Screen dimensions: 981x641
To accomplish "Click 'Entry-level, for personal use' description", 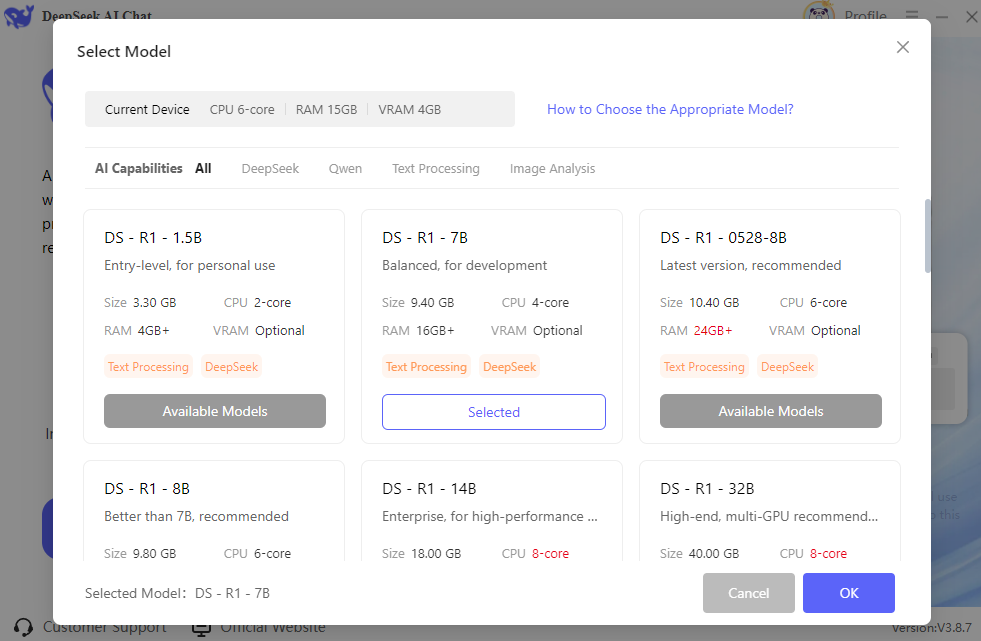I will [x=190, y=265].
